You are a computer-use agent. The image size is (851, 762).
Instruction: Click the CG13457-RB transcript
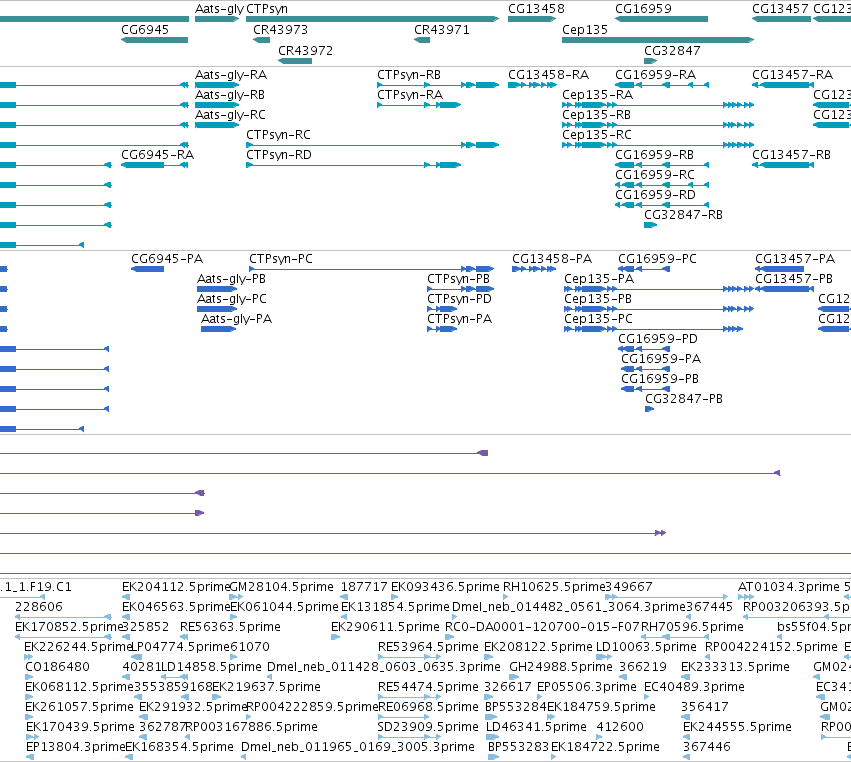click(783, 165)
